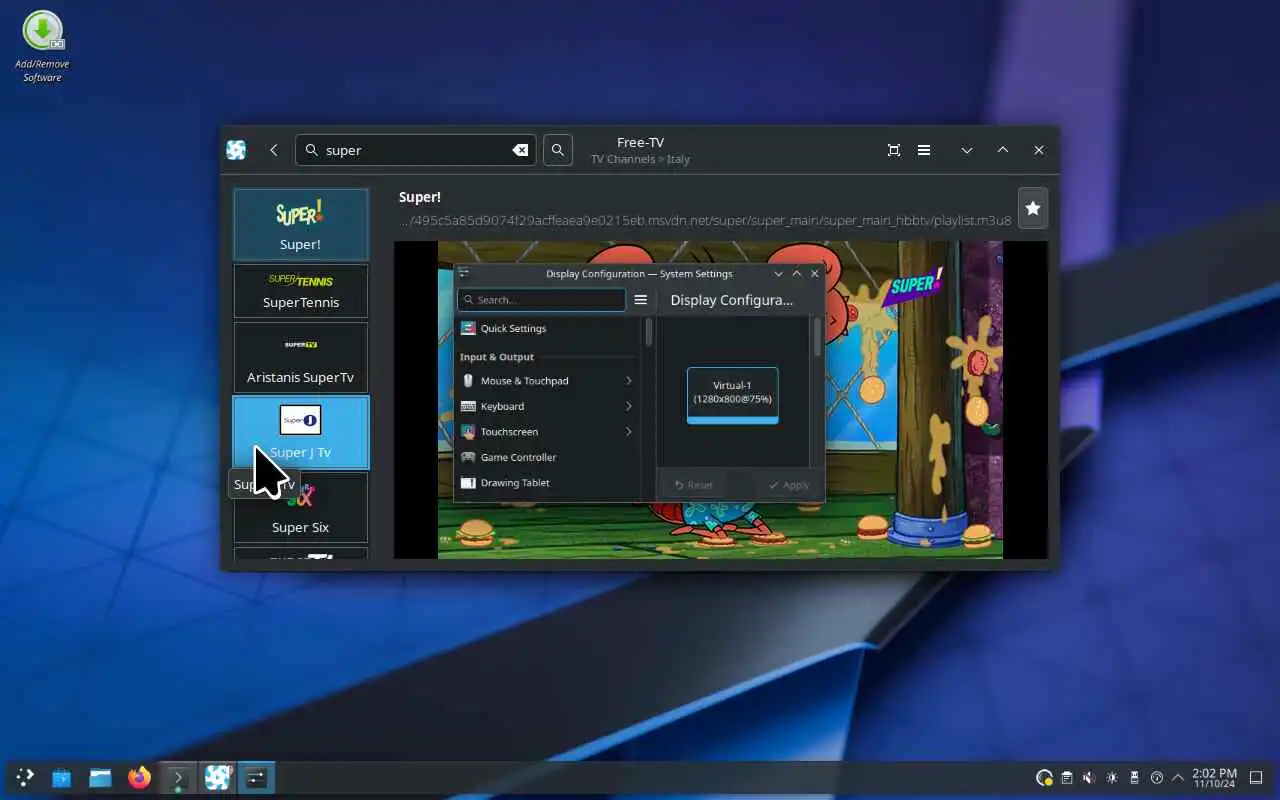Select Drawing Tablet settings
This screenshot has width=1280, height=800.
pos(547,482)
